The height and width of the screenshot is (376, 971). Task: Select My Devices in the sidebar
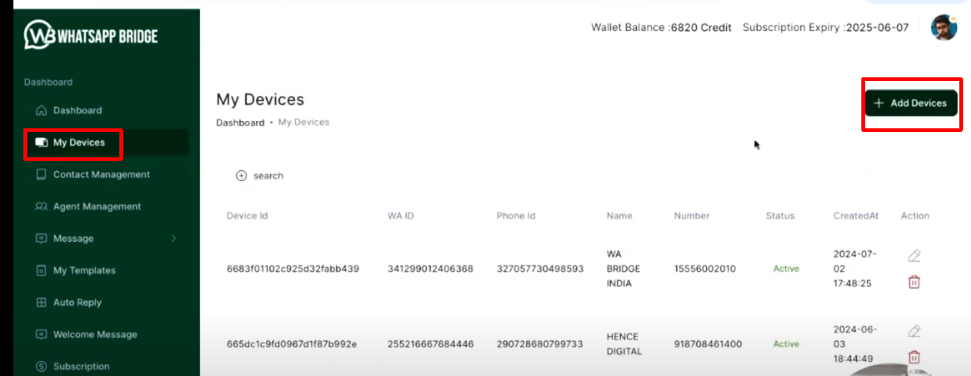tap(79, 142)
